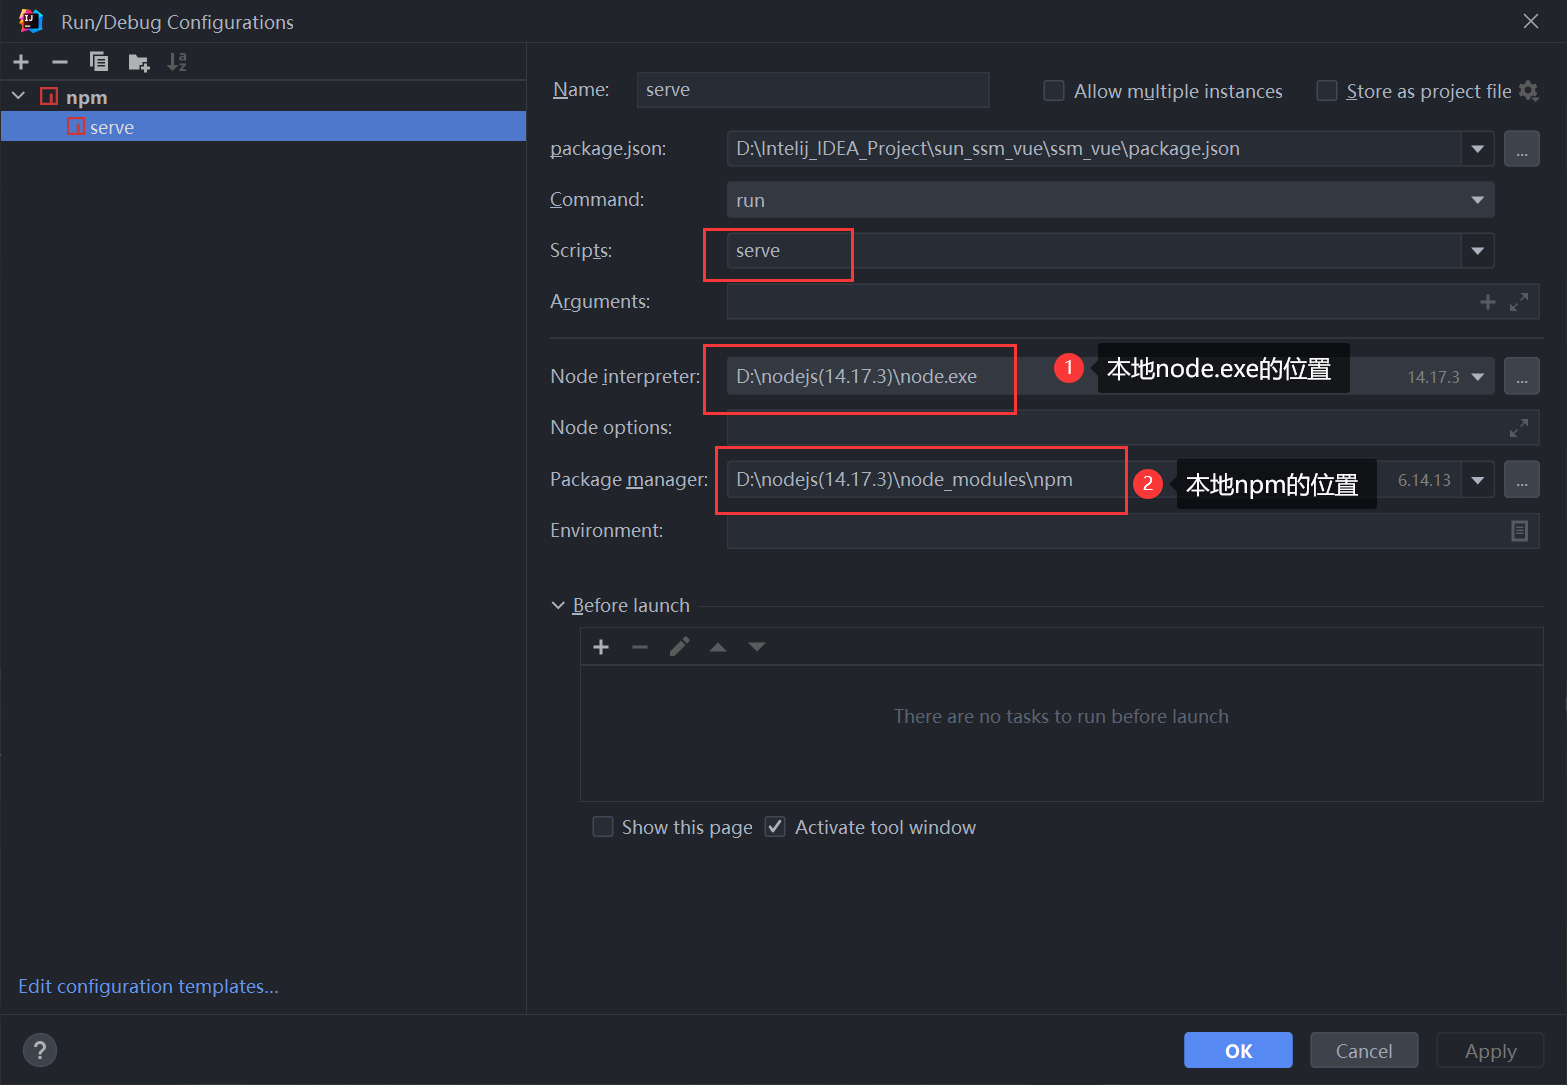
Task: Add a new run configuration
Action: [21, 62]
